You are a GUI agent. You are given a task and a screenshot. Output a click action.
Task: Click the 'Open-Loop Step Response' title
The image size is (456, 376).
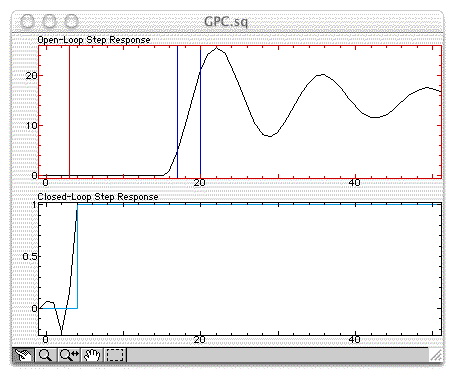94,40
